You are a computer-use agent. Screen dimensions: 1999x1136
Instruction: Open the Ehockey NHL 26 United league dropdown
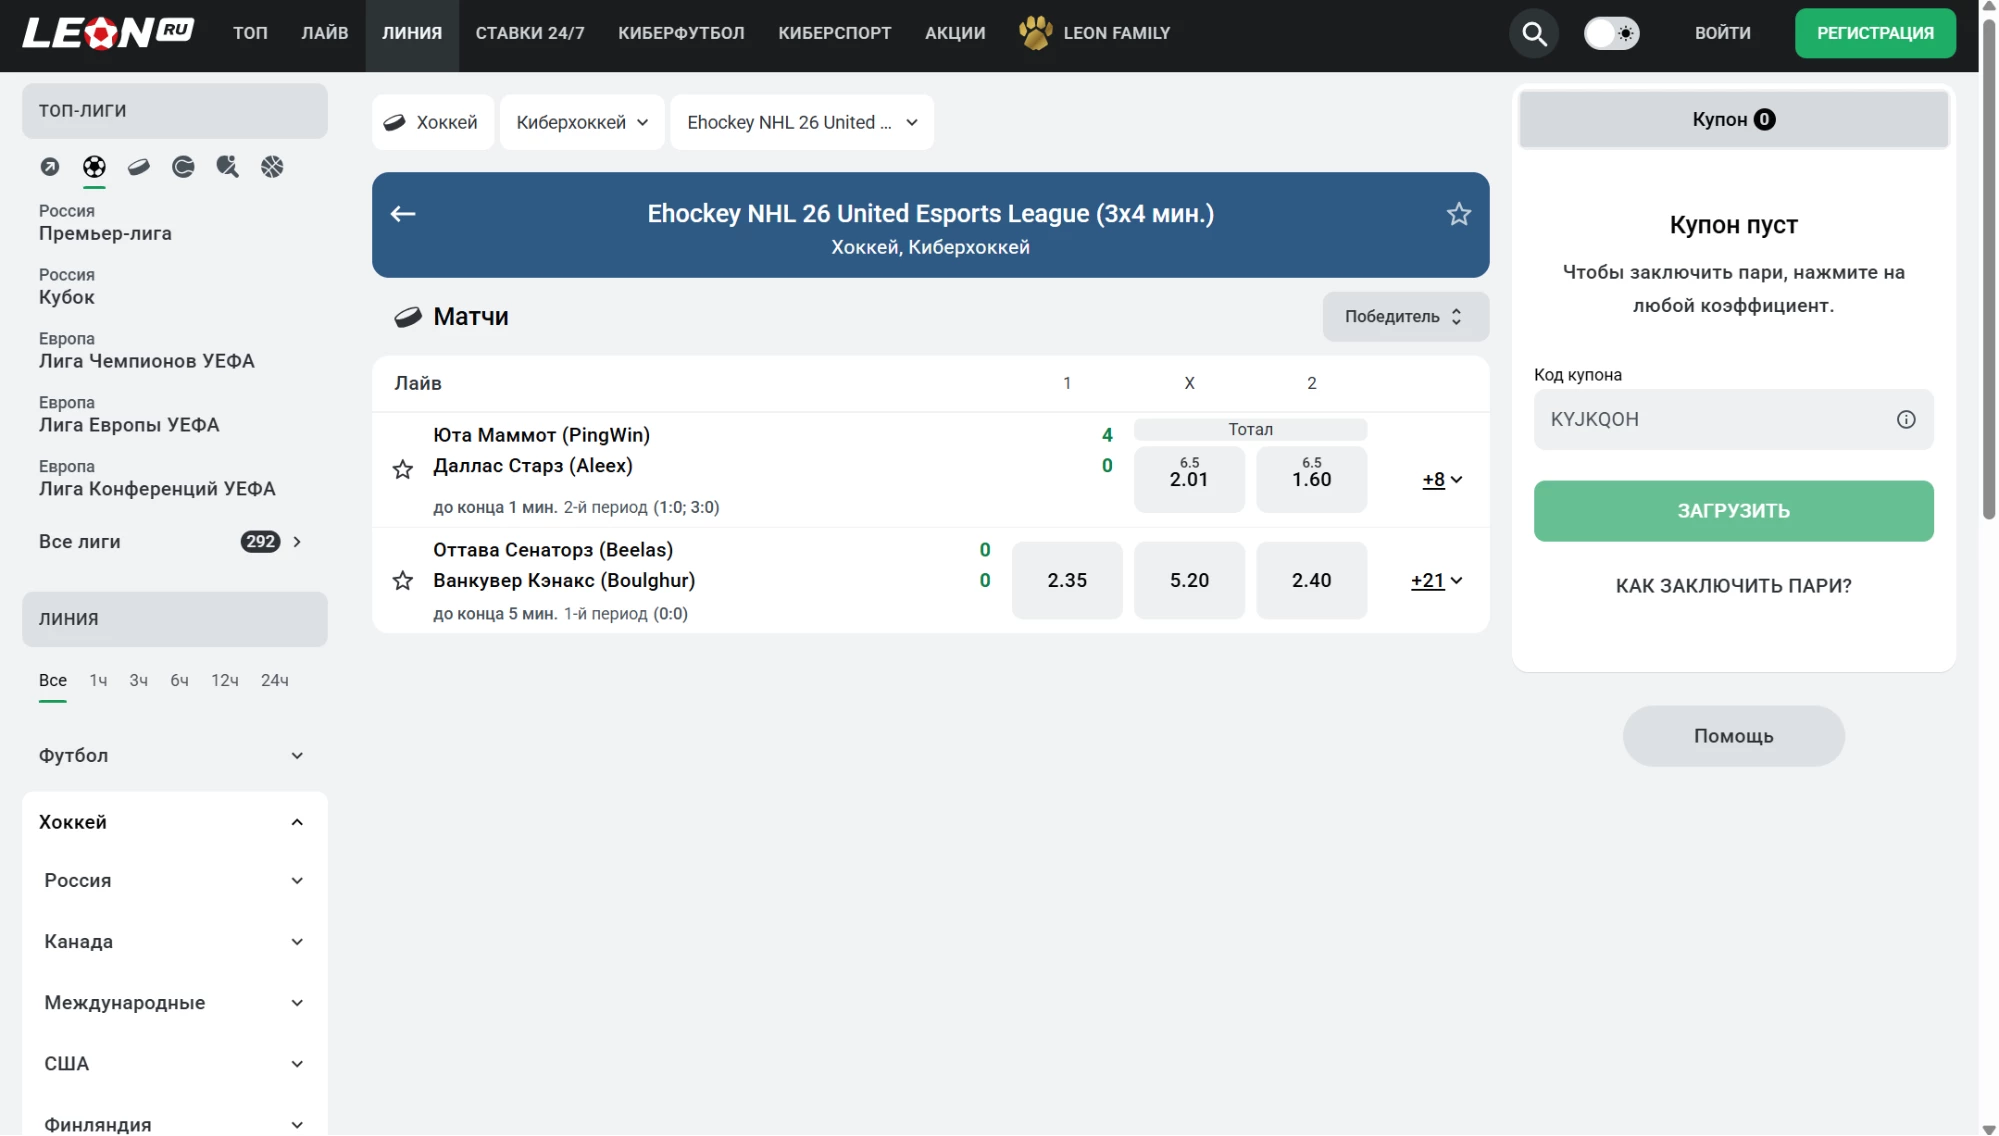coord(802,123)
